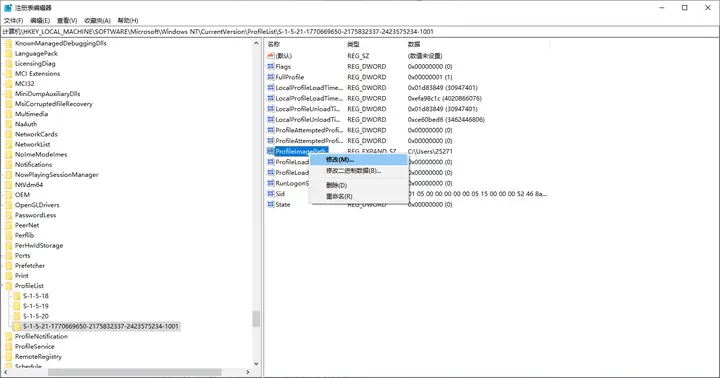This screenshot has height=378, width=720.
Task: Click the folder icon next to RemoteRegistry
Action: coord(9,356)
